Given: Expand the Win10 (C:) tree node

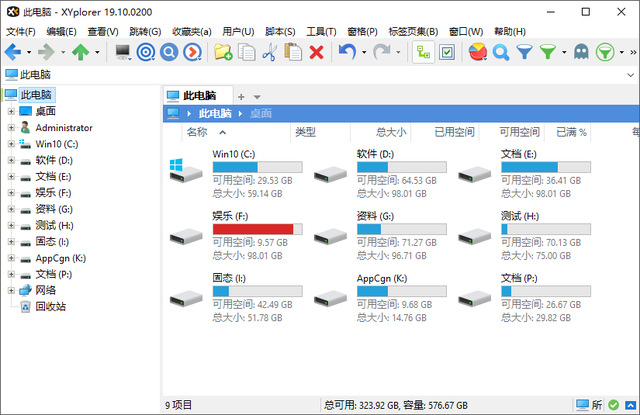Looking at the screenshot, I should coord(11,144).
